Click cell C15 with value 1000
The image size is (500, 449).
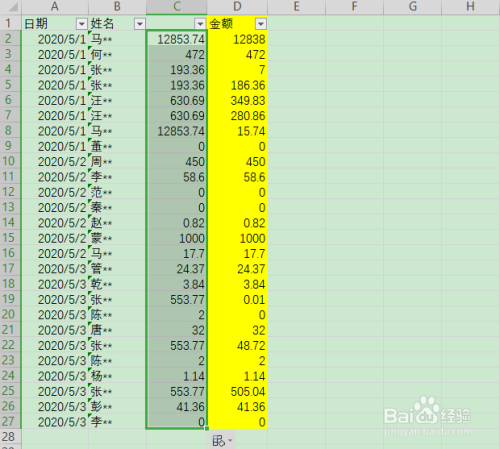(177, 238)
